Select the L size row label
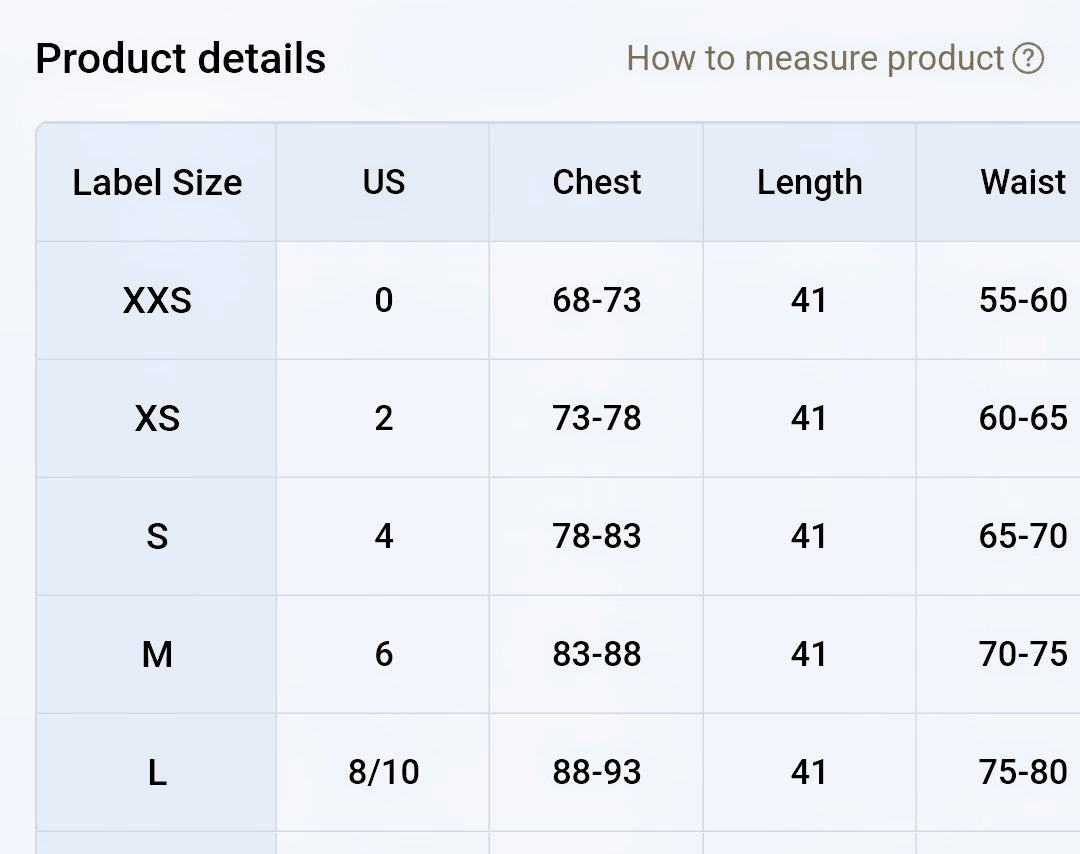 (x=157, y=772)
